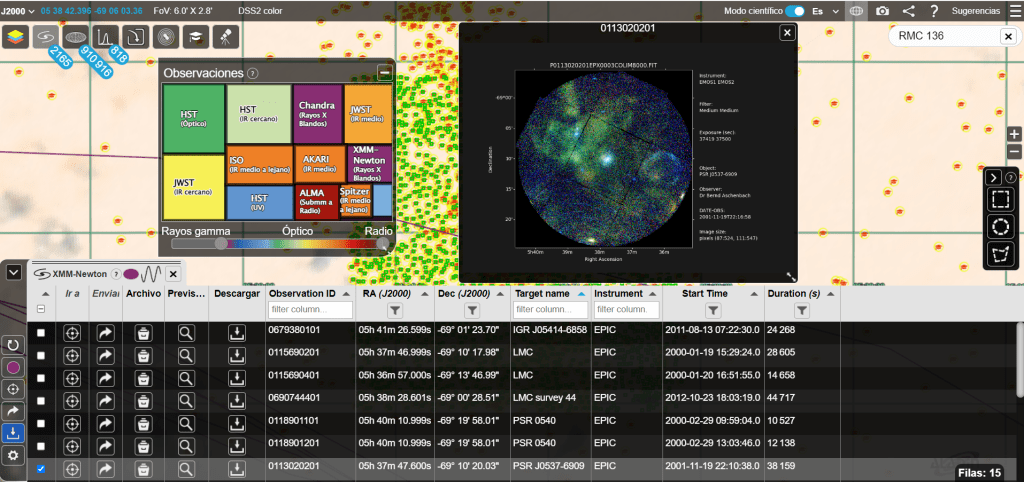Collapse the Observaciones panel with minus button
Screen dimensions: 1024x482
(384, 73)
